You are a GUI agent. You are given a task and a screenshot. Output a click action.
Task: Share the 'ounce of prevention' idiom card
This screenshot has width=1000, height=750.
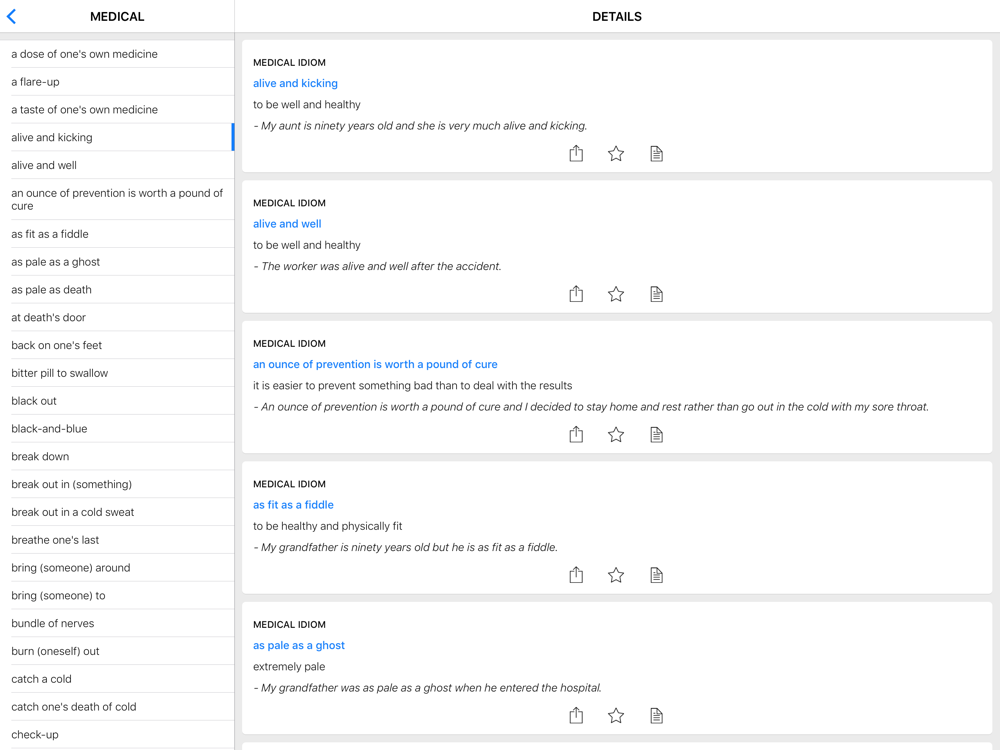pos(576,434)
